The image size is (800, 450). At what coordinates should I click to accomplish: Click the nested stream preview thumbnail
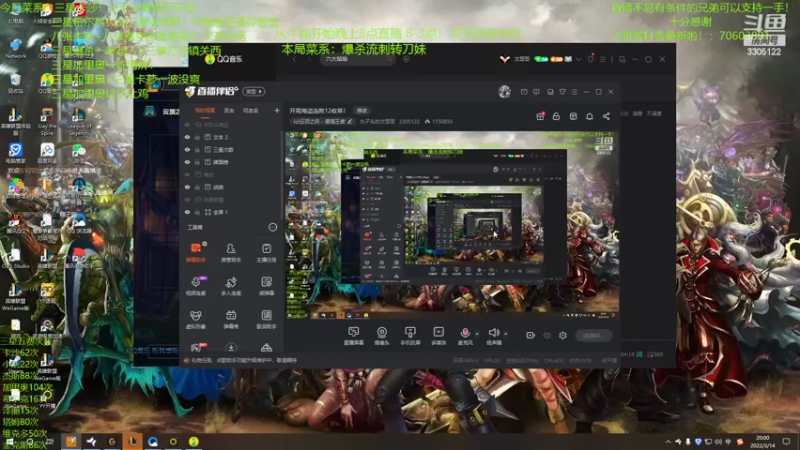coord(452,225)
